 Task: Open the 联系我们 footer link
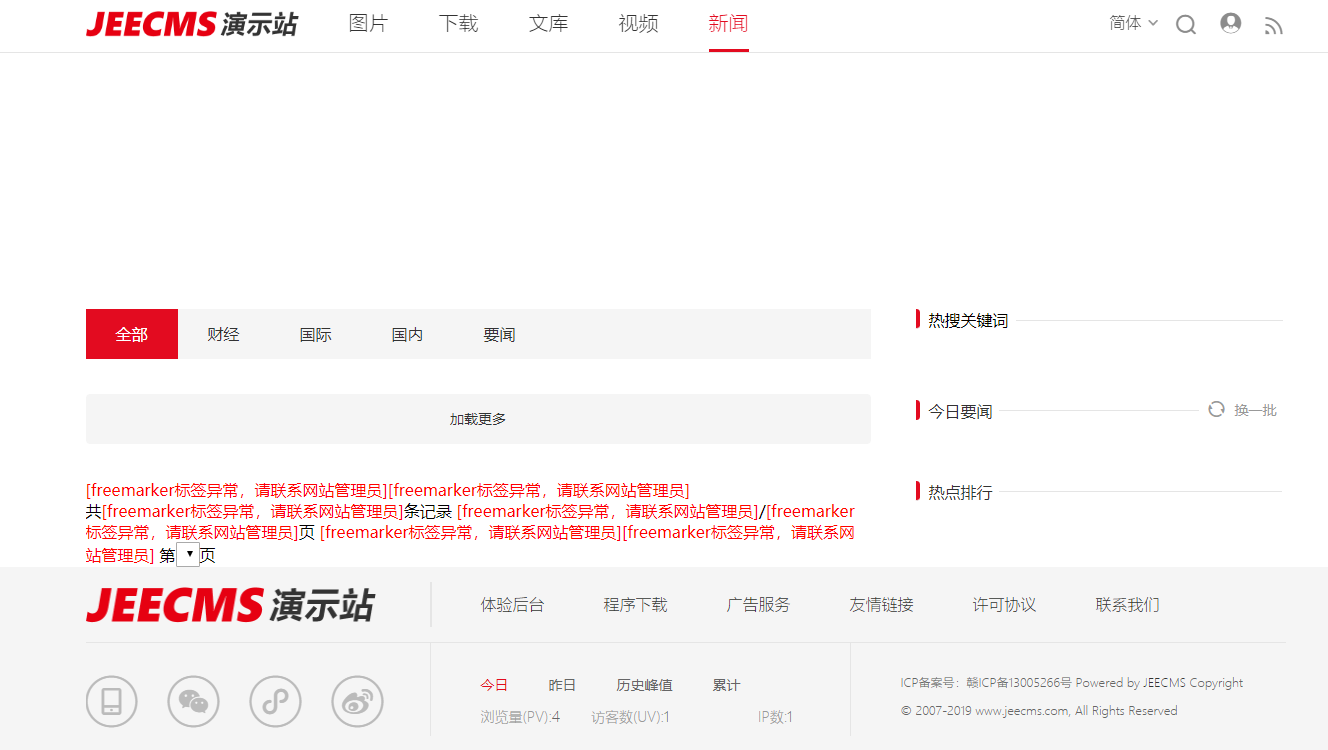pyautogui.click(x=1128, y=605)
